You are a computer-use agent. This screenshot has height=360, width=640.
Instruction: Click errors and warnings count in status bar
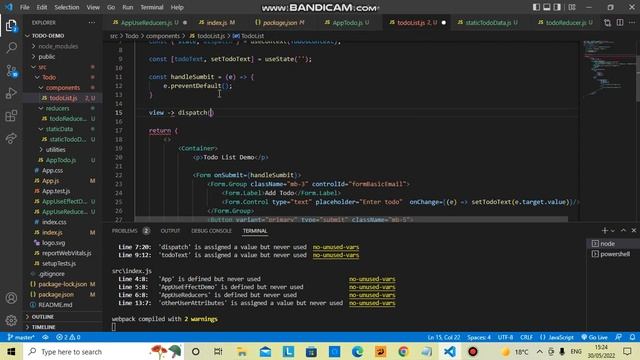point(68,338)
